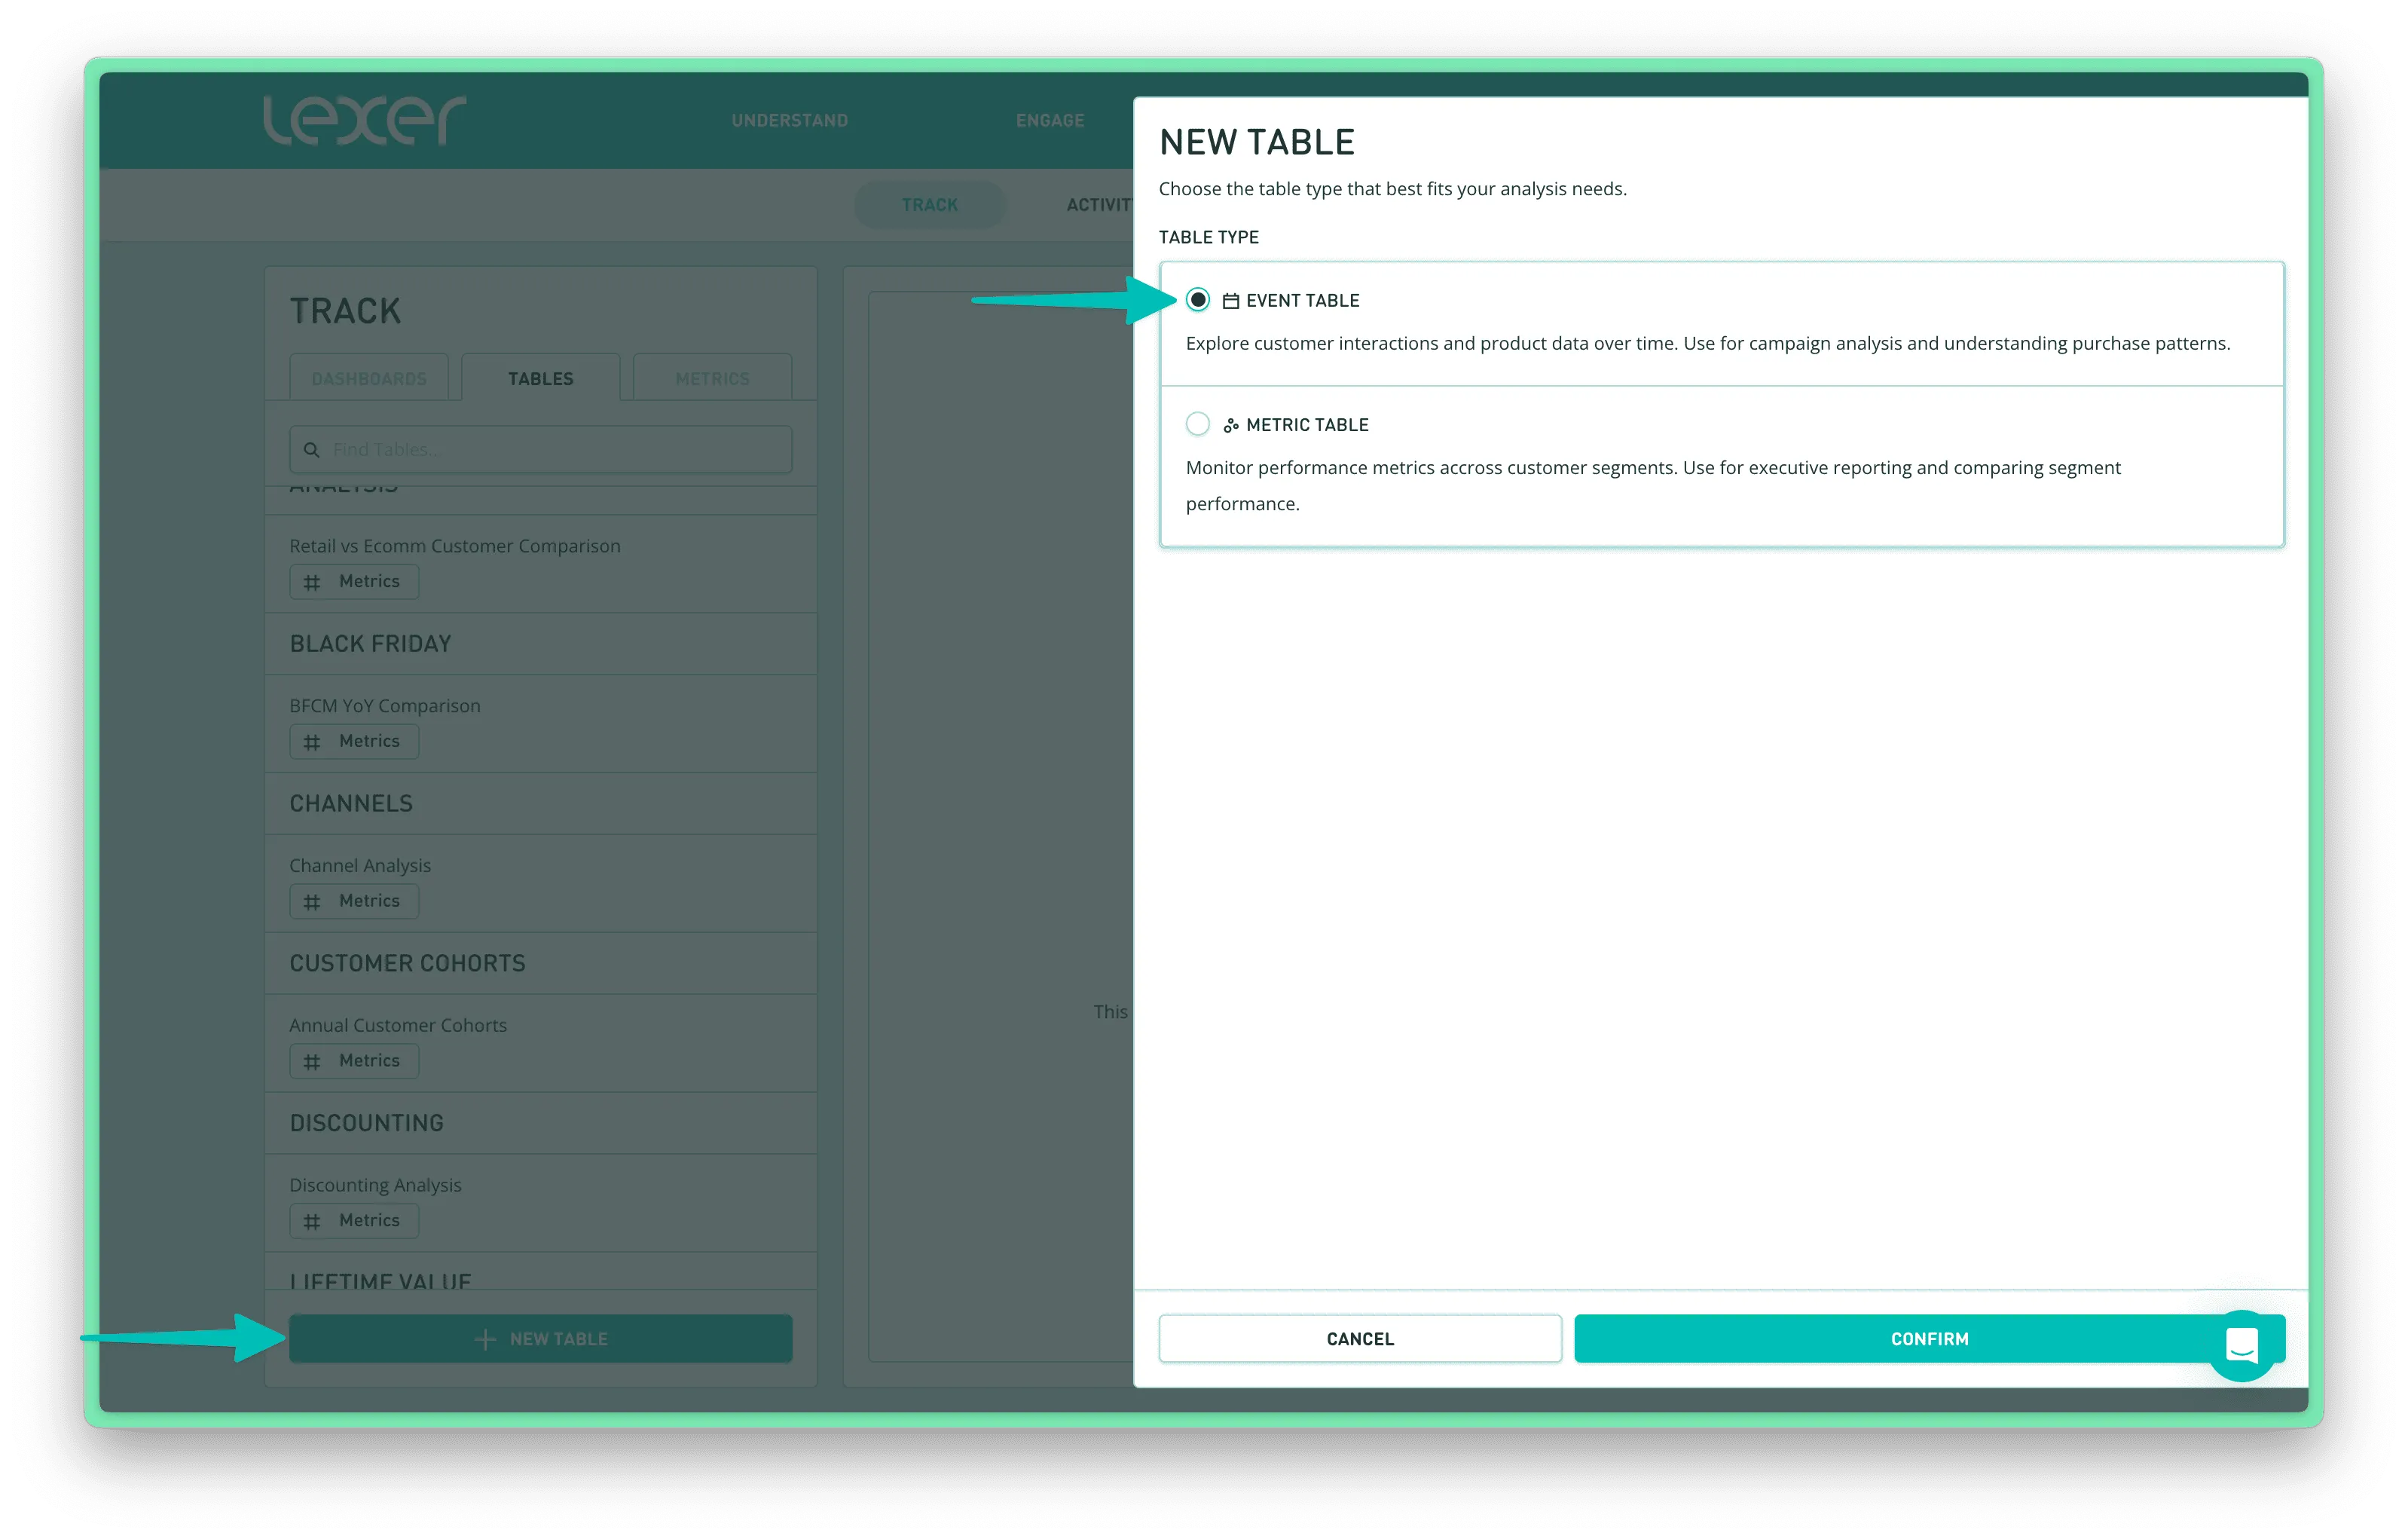This screenshot has height=1539, width=2408.
Task: Switch to the Dashboards tab
Action: [369, 378]
